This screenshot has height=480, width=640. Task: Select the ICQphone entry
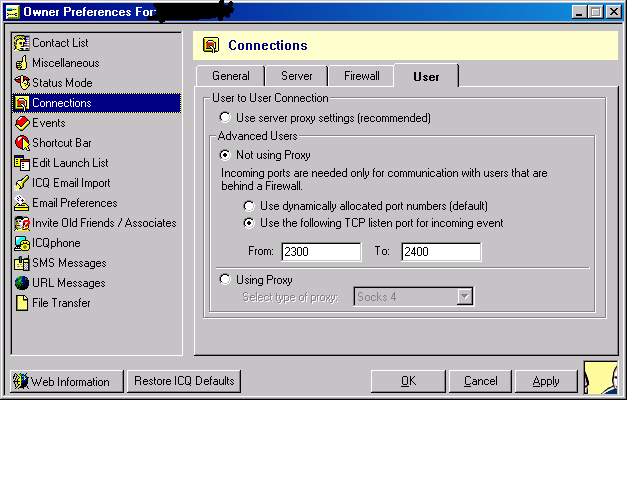click(x=56, y=243)
